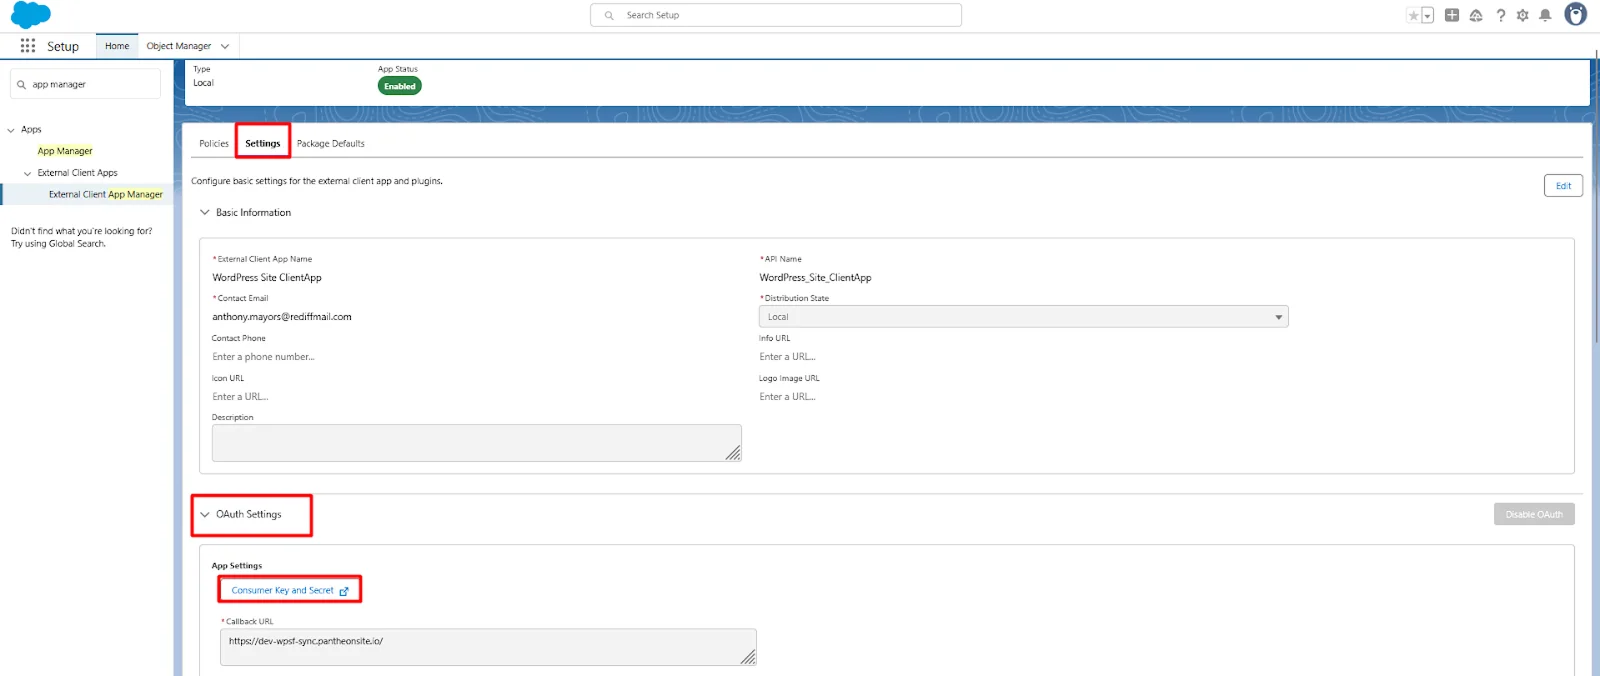Collapse the External Client Apps node
The image size is (1600, 676).
tap(27, 173)
